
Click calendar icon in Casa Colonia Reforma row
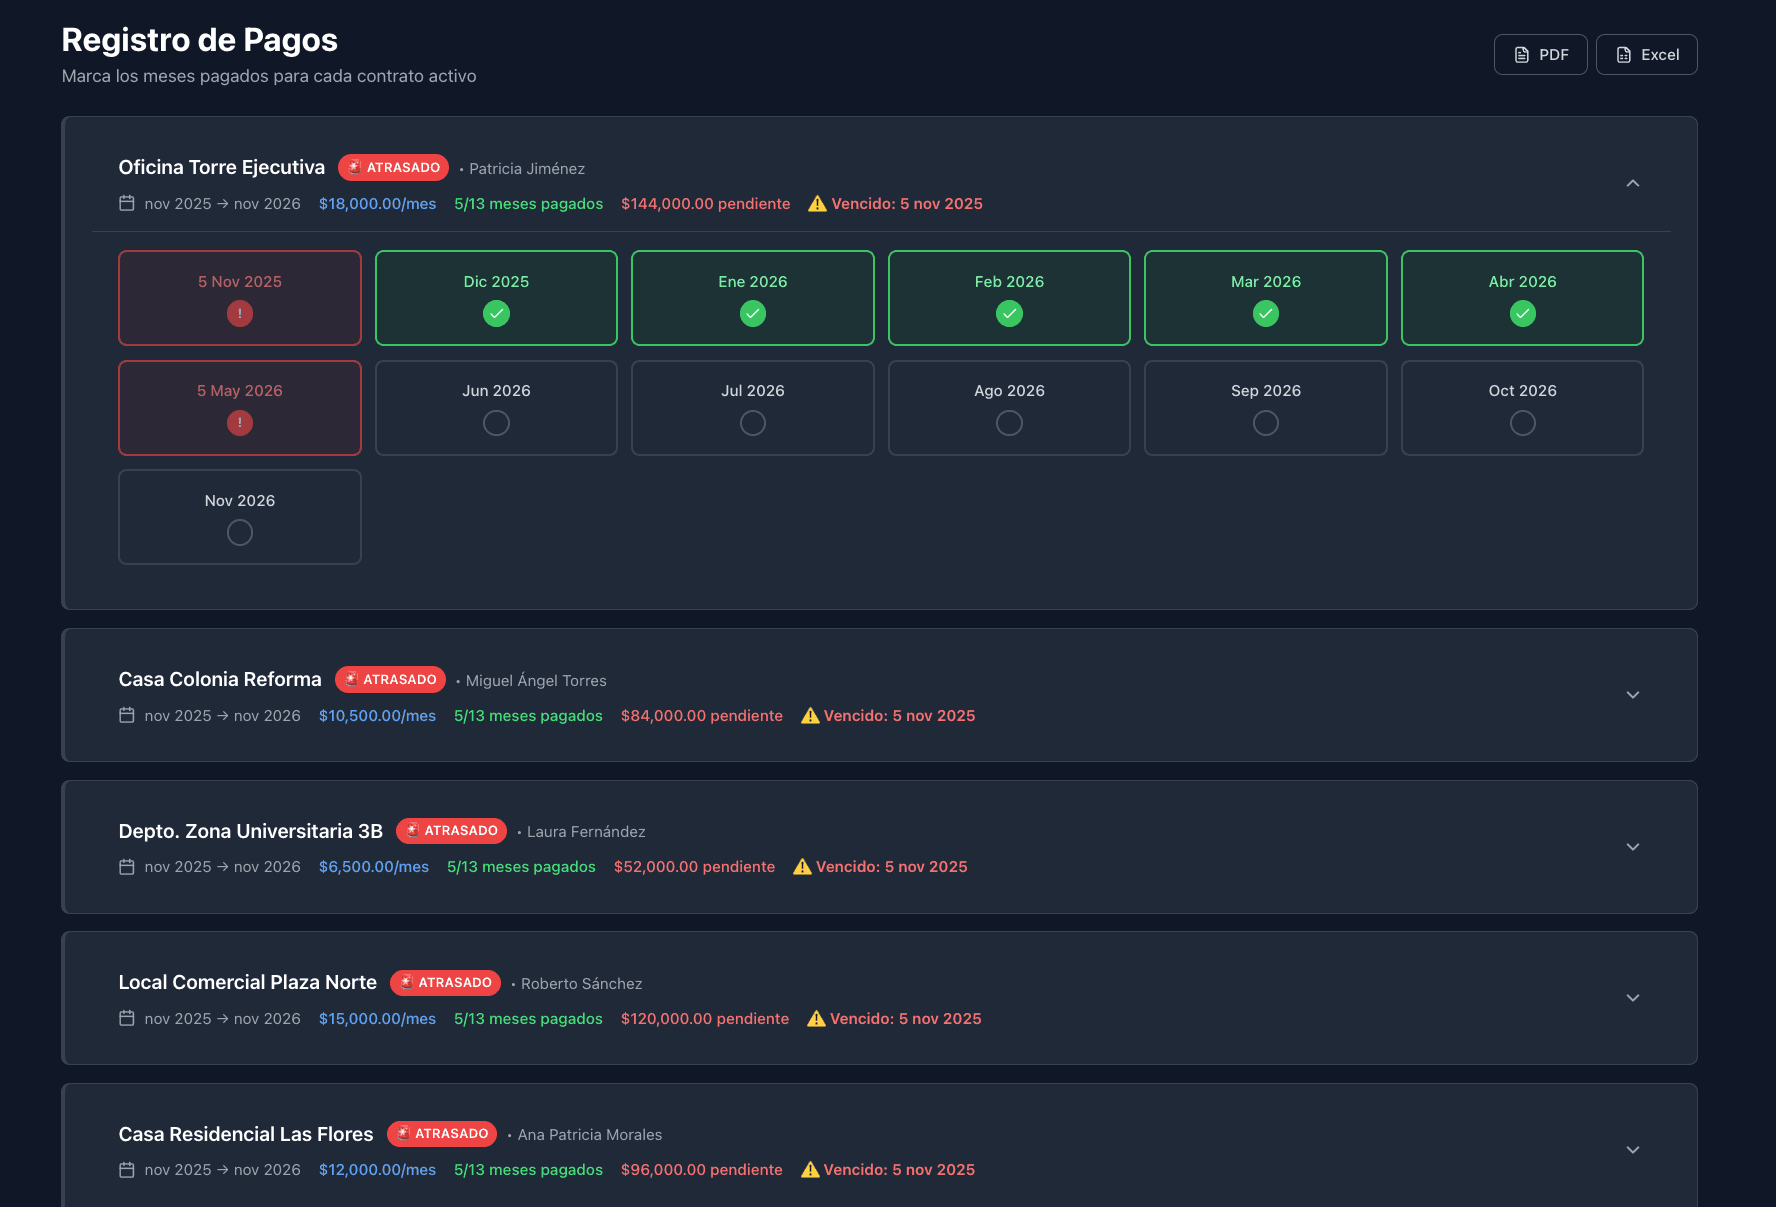coord(127,715)
